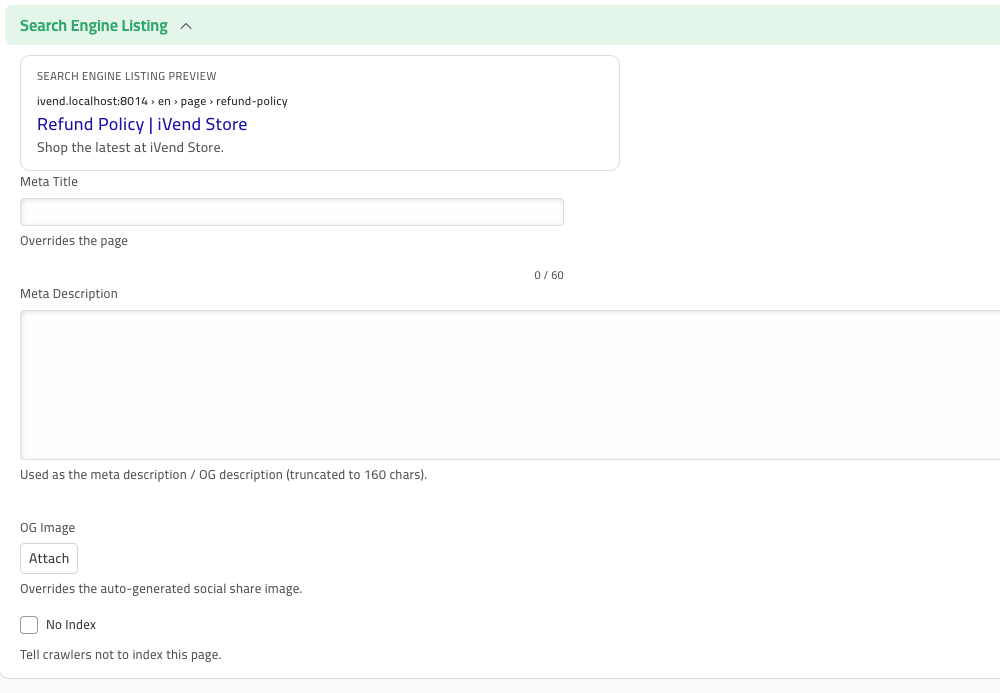The width and height of the screenshot is (1000, 693).
Task: Open the Refund Policy | iVend Store preview link
Action: click(142, 124)
